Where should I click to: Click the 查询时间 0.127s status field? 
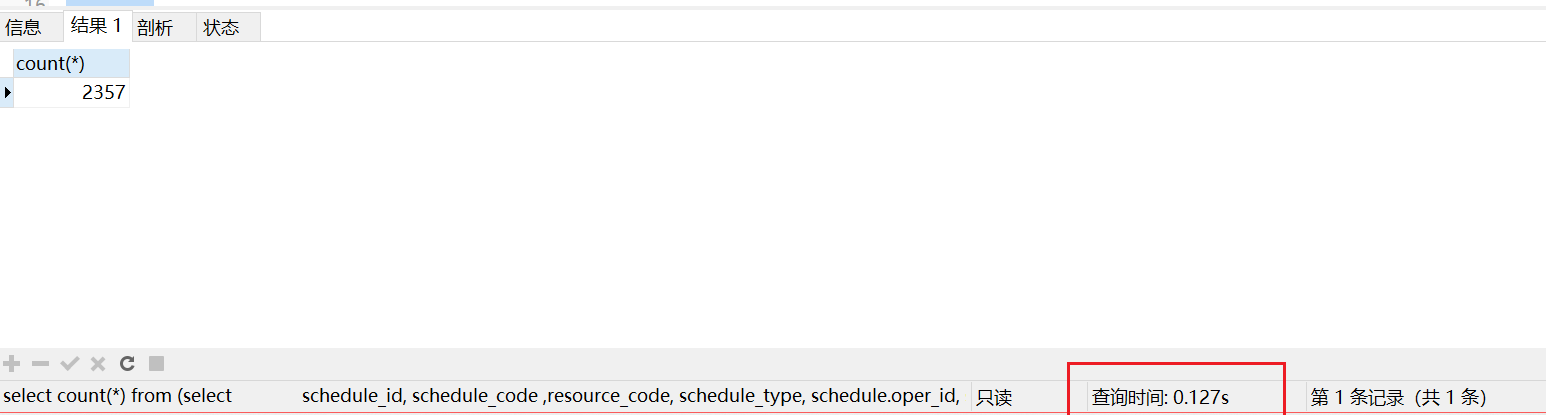1160,397
